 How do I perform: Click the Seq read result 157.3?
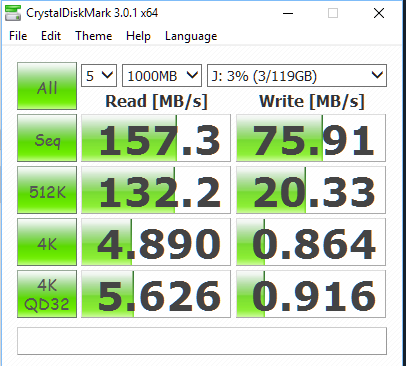coord(156,138)
